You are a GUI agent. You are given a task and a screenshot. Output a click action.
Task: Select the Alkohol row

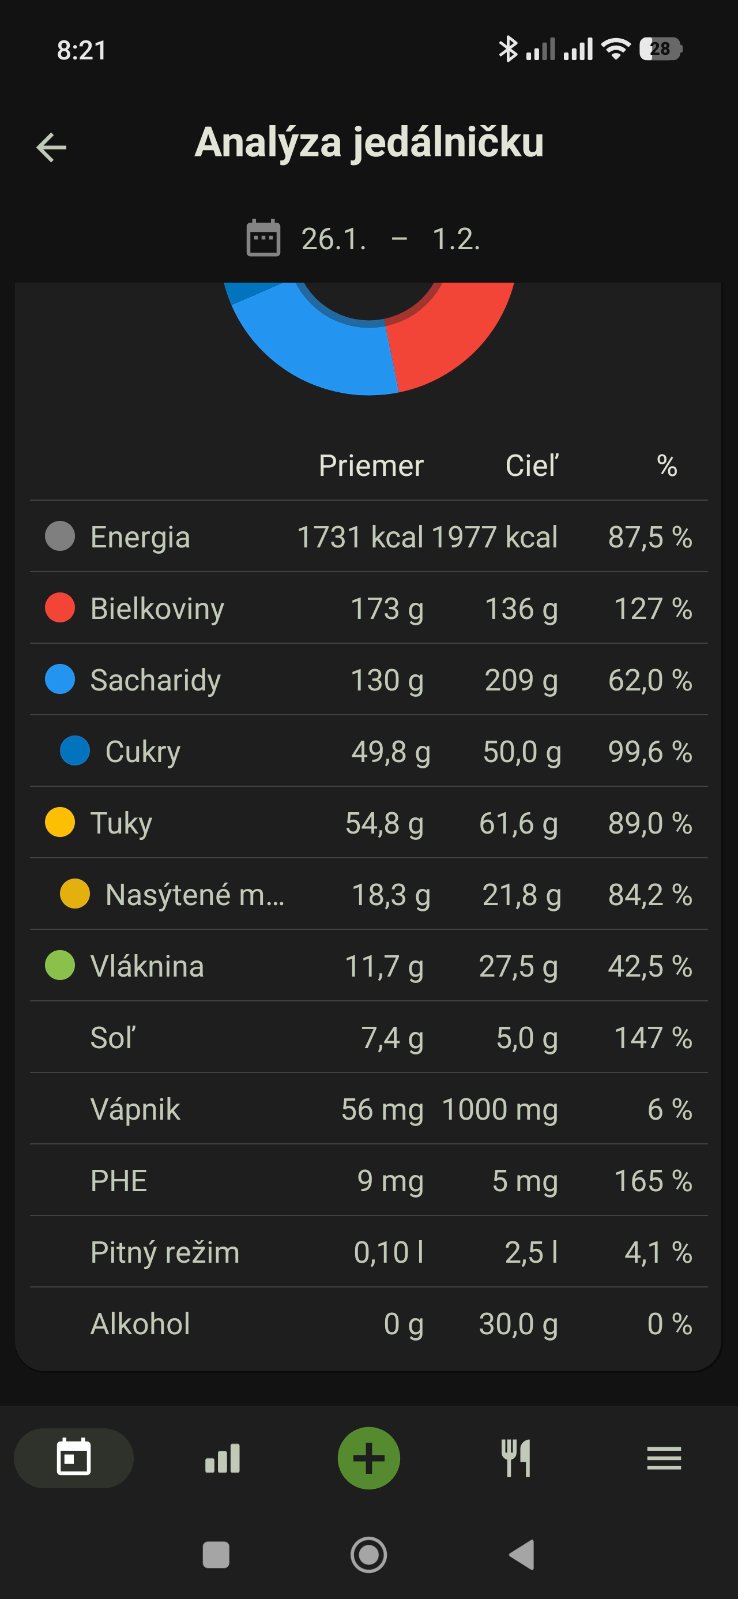point(369,1324)
